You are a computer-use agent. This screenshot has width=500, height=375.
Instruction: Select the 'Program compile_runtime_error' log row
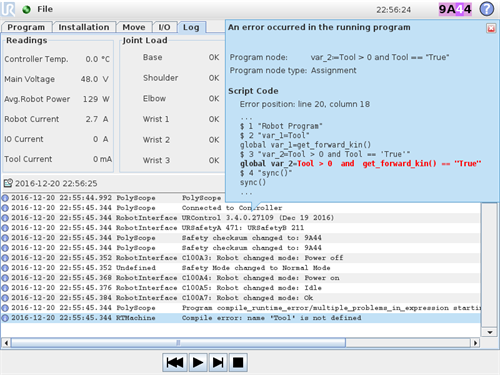pos(240,308)
